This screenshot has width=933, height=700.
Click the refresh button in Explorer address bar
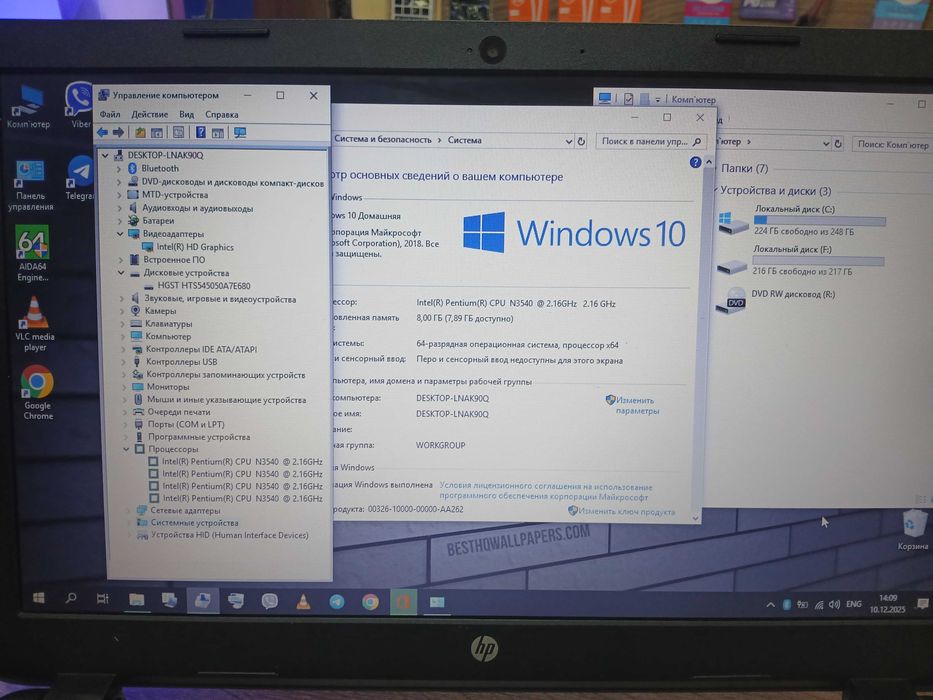(838, 143)
